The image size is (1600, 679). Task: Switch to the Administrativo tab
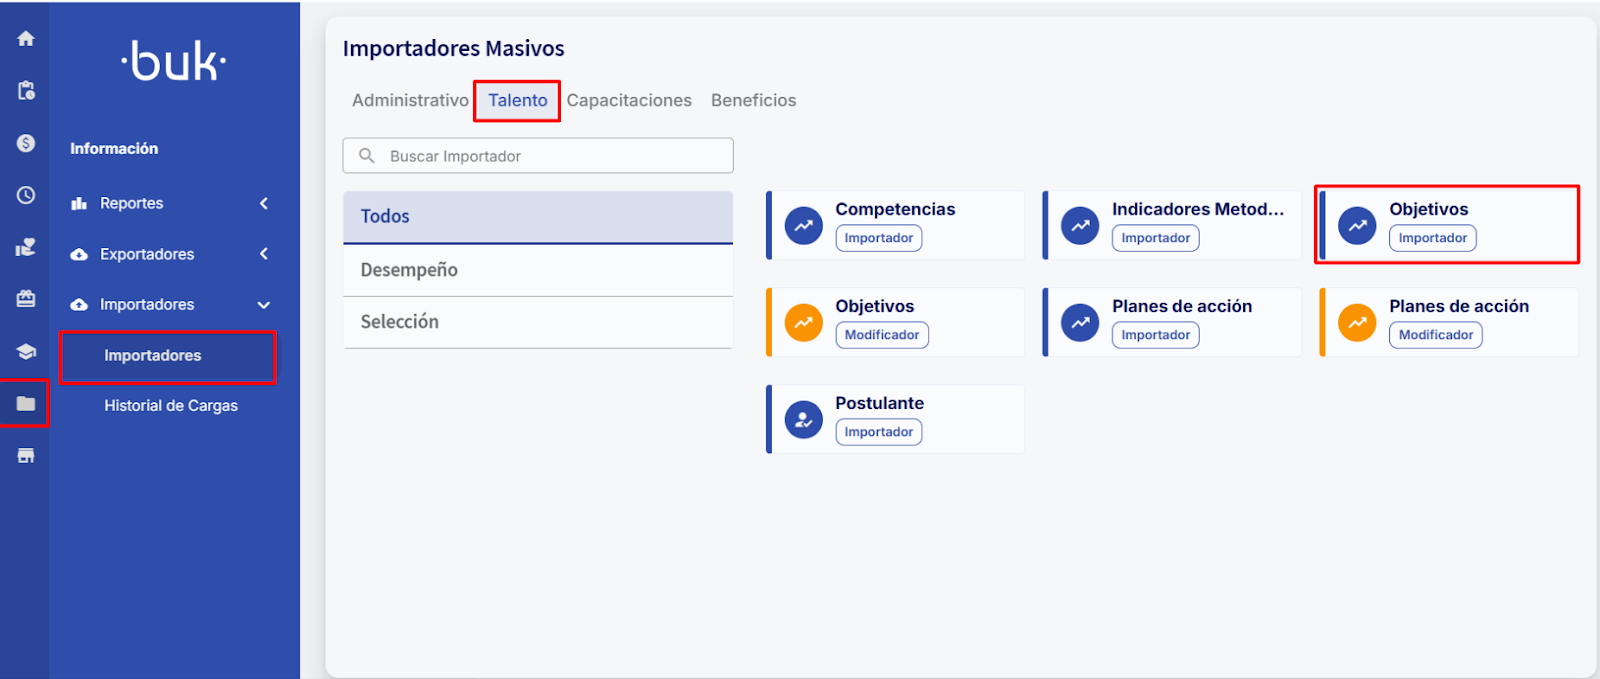pyautogui.click(x=410, y=100)
